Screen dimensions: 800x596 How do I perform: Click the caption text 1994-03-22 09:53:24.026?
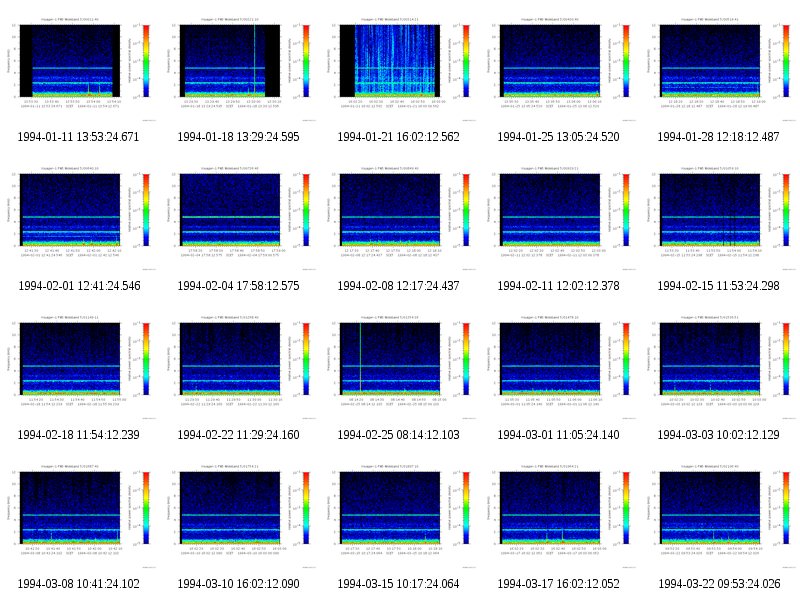click(x=719, y=584)
